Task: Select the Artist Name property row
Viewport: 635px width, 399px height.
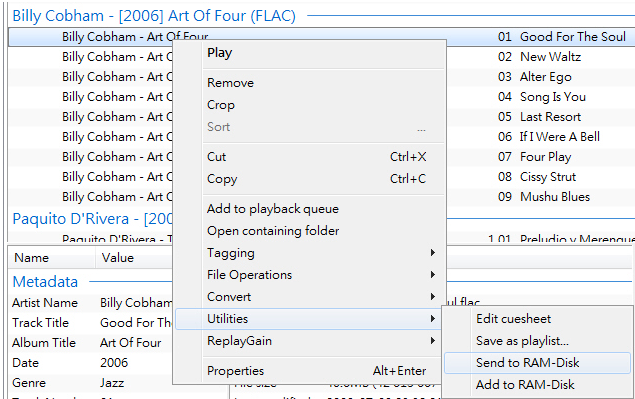Action: coord(91,303)
